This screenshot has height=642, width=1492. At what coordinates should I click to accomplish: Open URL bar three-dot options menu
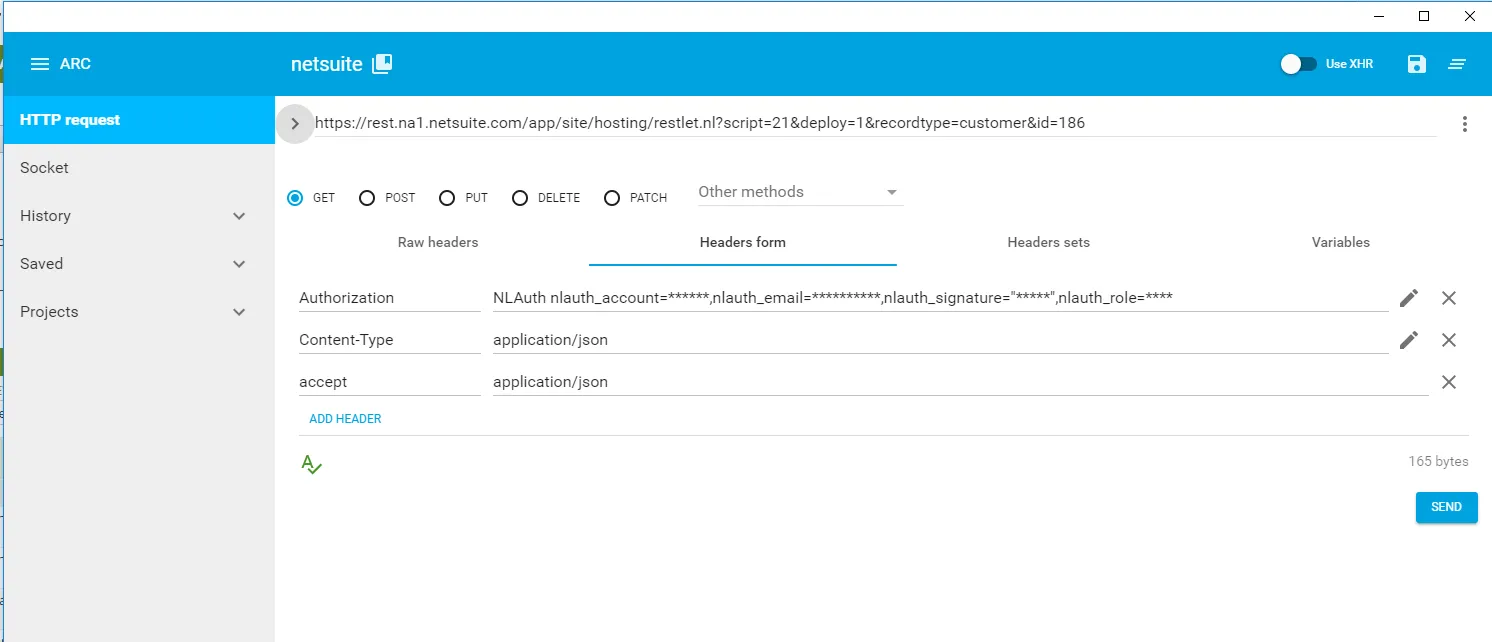1465,124
